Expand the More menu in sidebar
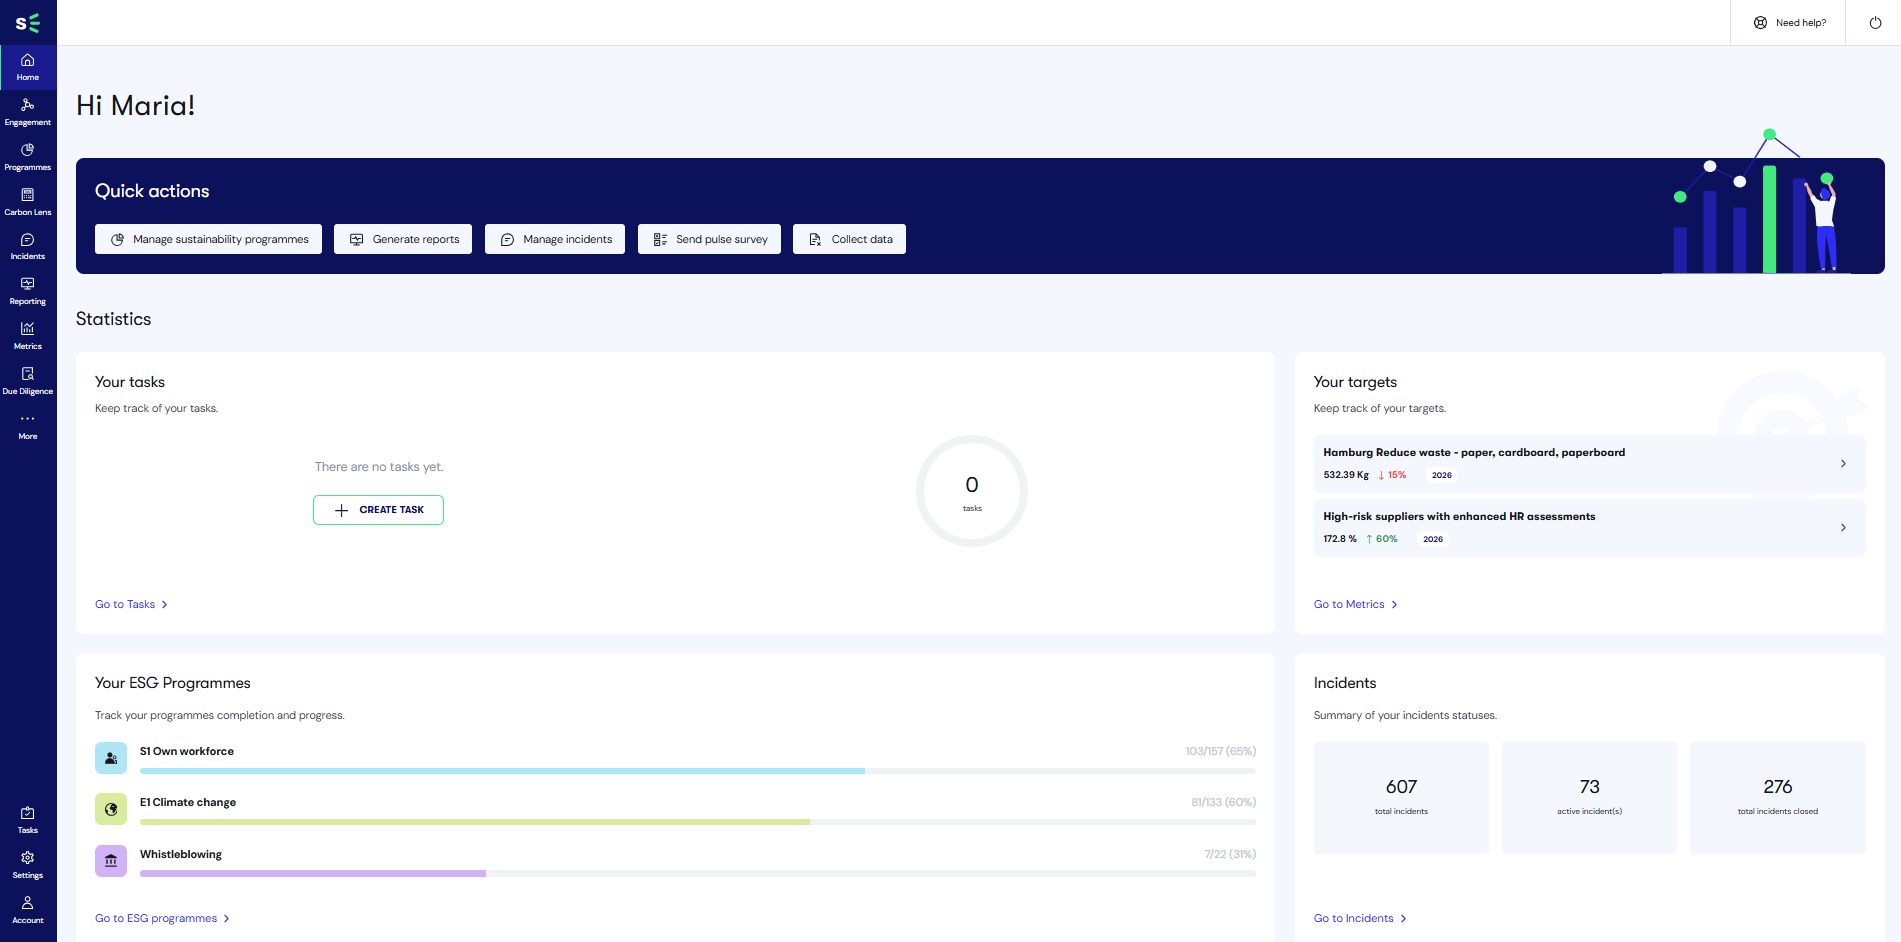The width and height of the screenshot is (1901, 942). pyautogui.click(x=27, y=424)
